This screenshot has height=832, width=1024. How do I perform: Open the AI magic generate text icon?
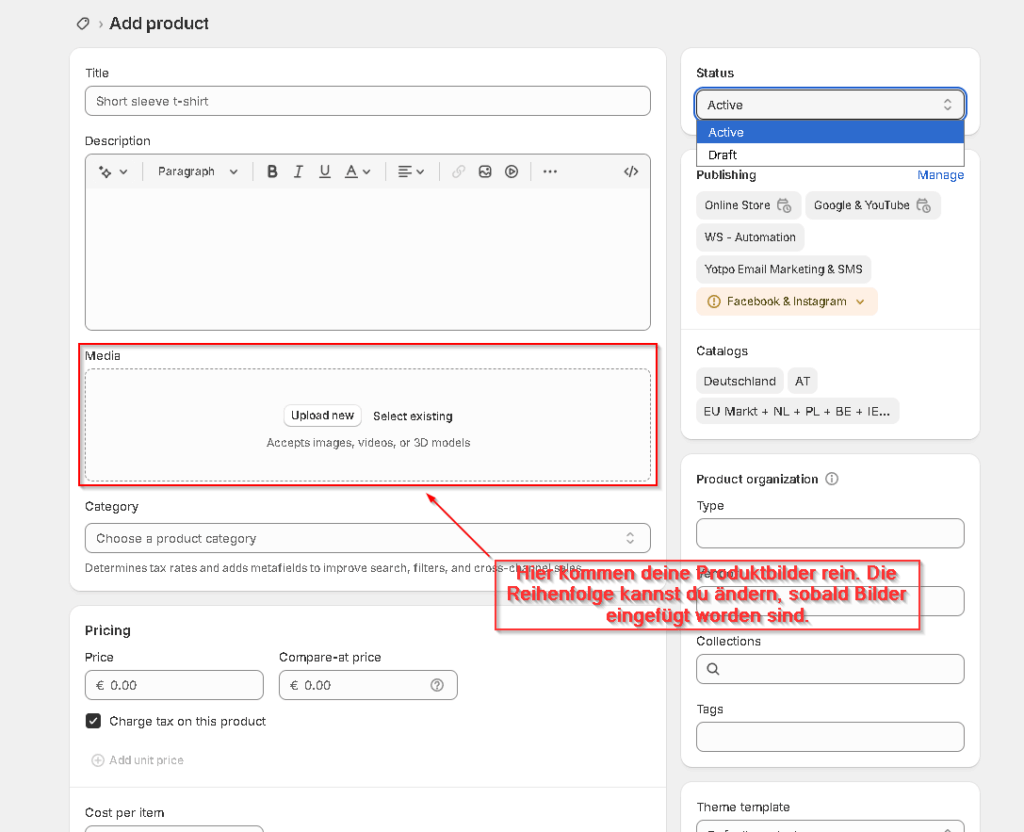pyautogui.click(x=104, y=172)
